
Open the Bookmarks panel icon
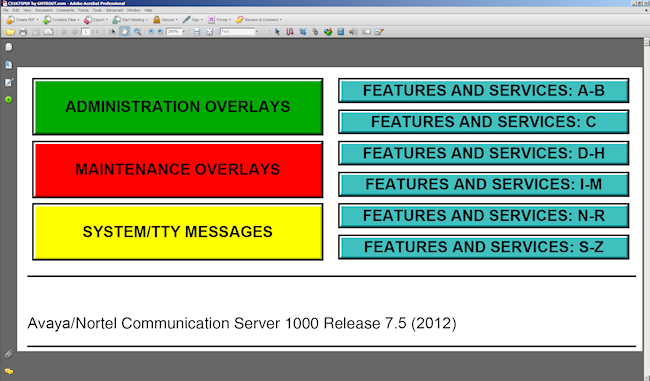[x=9, y=65]
